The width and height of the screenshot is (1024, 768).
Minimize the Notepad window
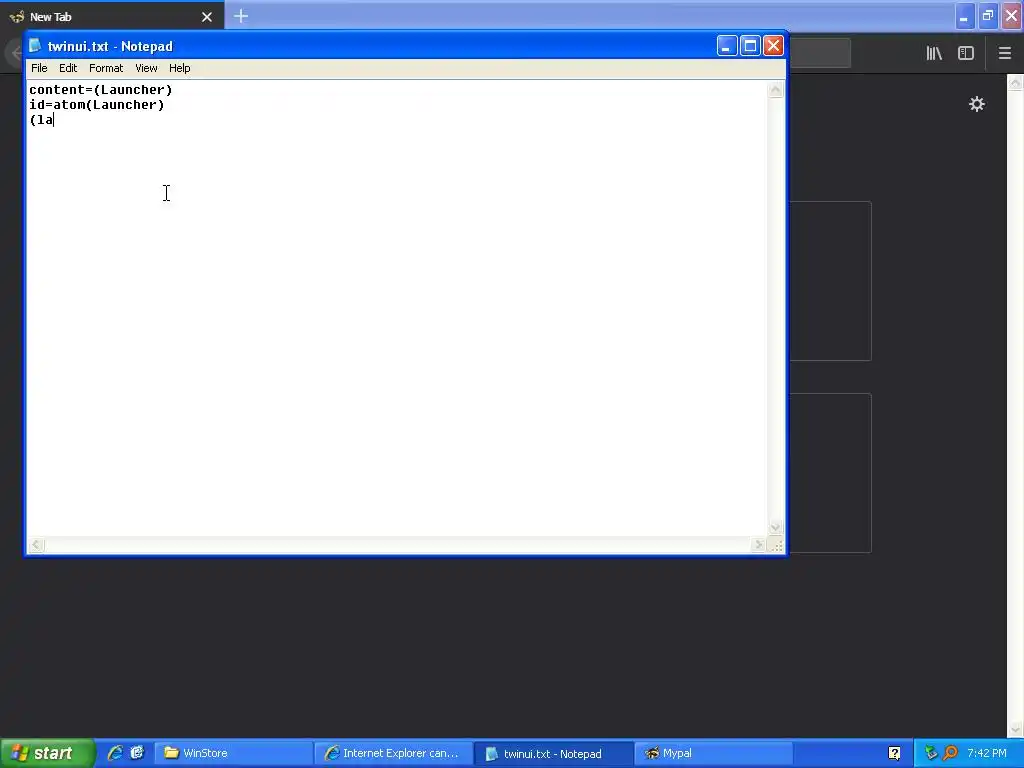tap(727, 46)
